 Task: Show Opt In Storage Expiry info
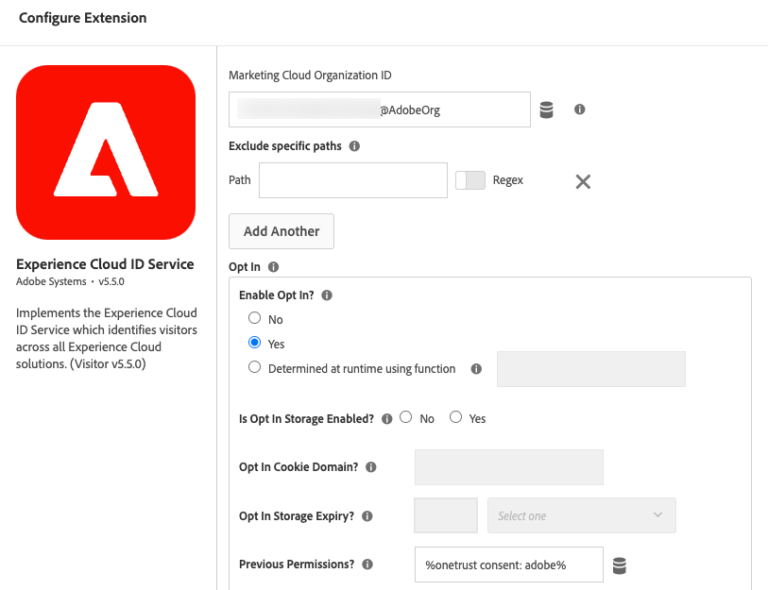tap(367, 516)
